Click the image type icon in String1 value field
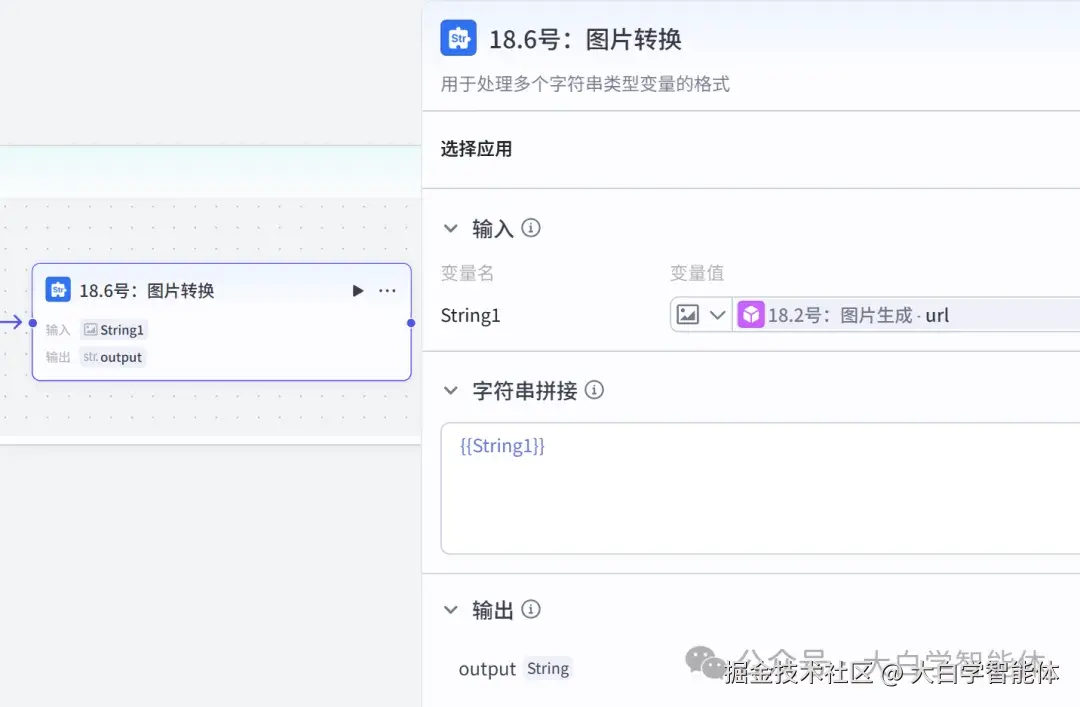 pyautogui.click(x=688, y=314)
